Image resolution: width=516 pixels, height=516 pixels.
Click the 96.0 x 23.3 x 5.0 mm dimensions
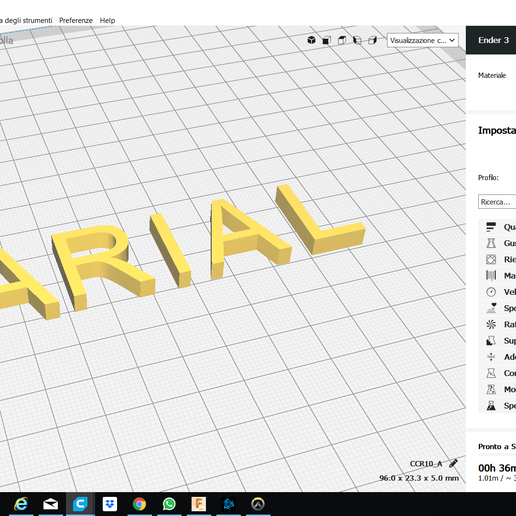[x=419, y=478]
